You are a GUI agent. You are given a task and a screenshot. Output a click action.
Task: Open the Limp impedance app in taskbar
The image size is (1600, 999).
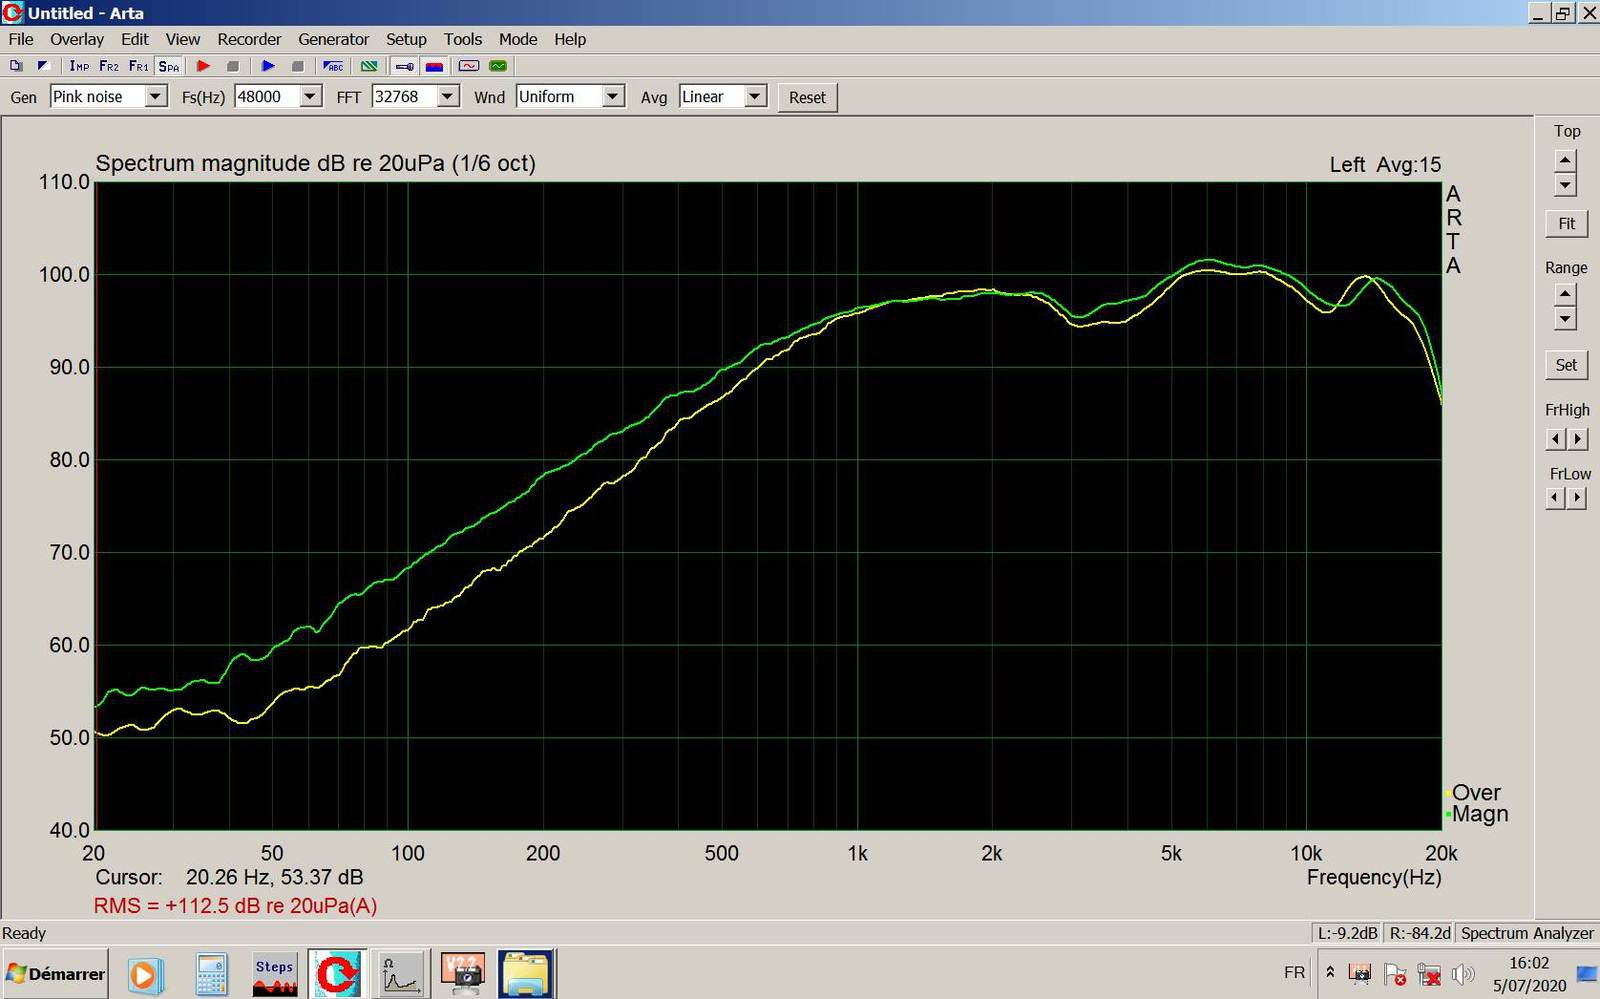(401, 974)
